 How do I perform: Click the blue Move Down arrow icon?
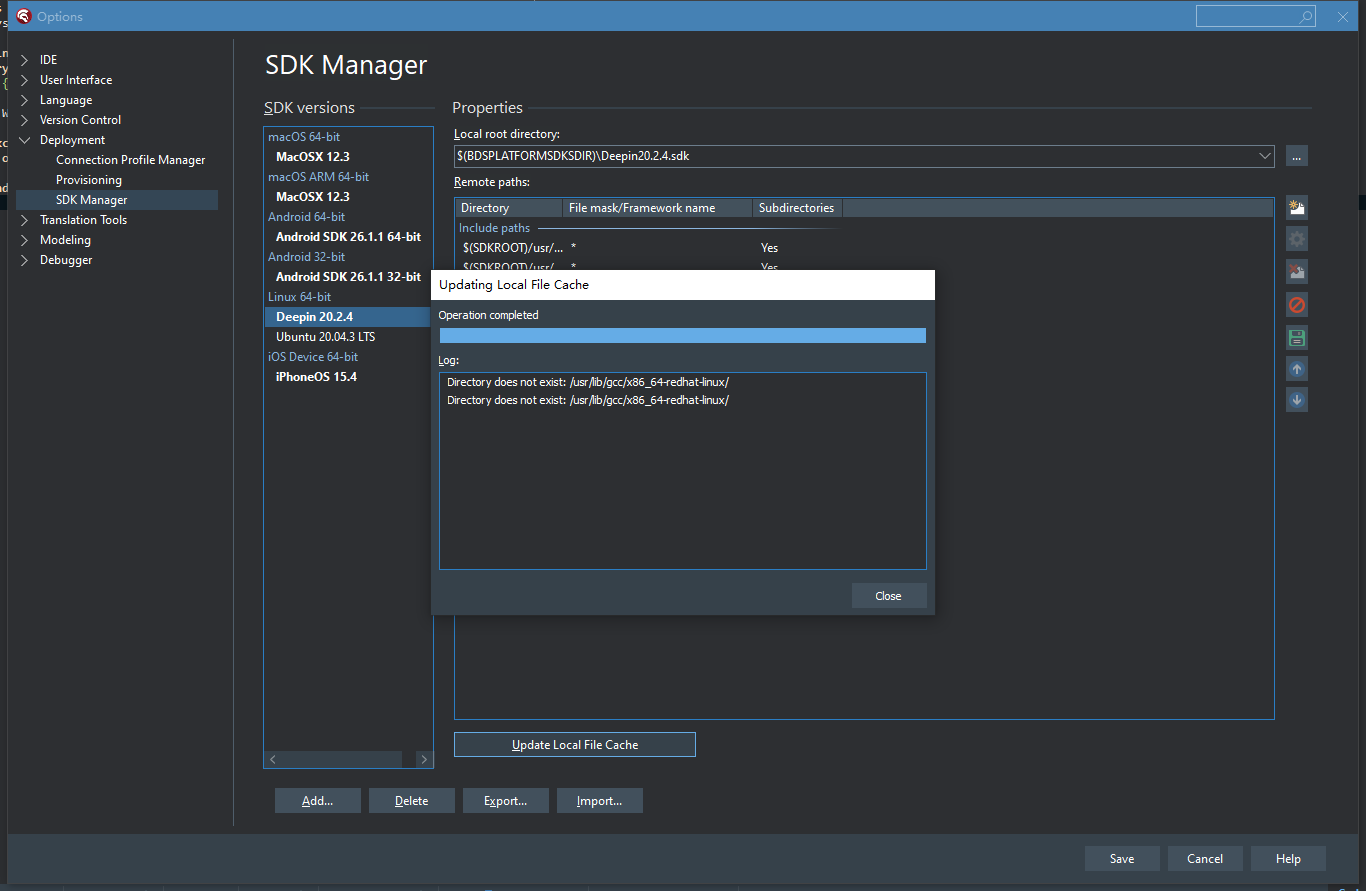pyautogui.click(x=1297, y=400)
